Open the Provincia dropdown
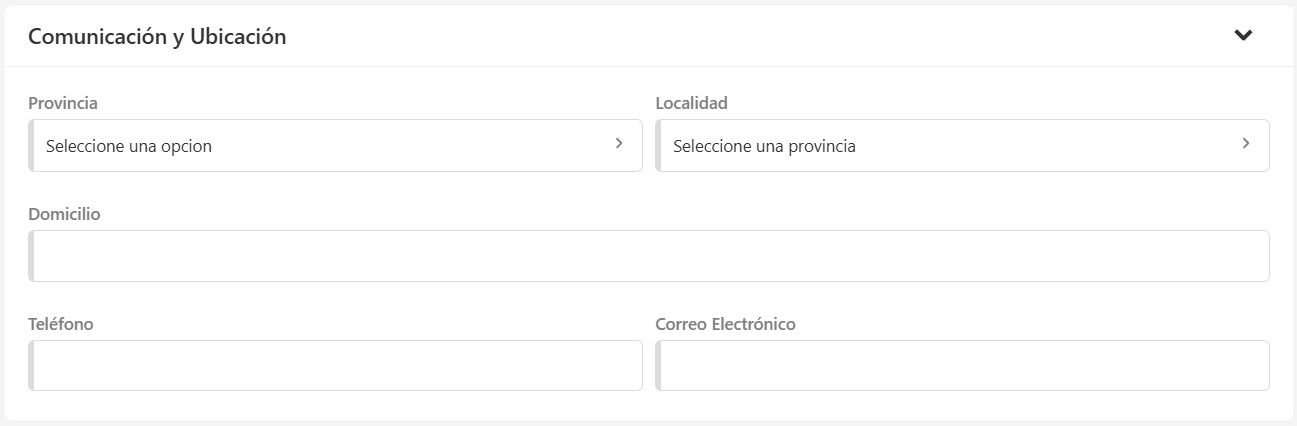 [335, 146]
